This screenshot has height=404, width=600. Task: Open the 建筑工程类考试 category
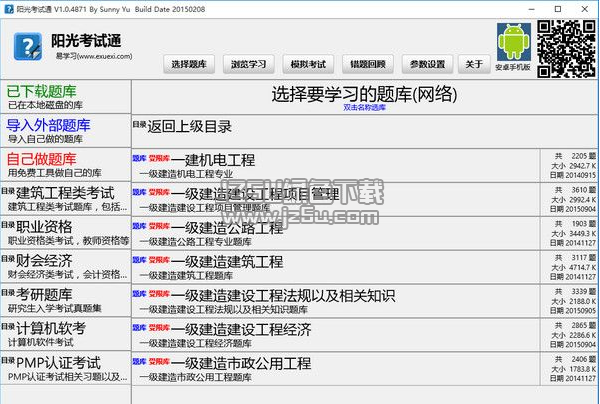click(x=66, y=198)
